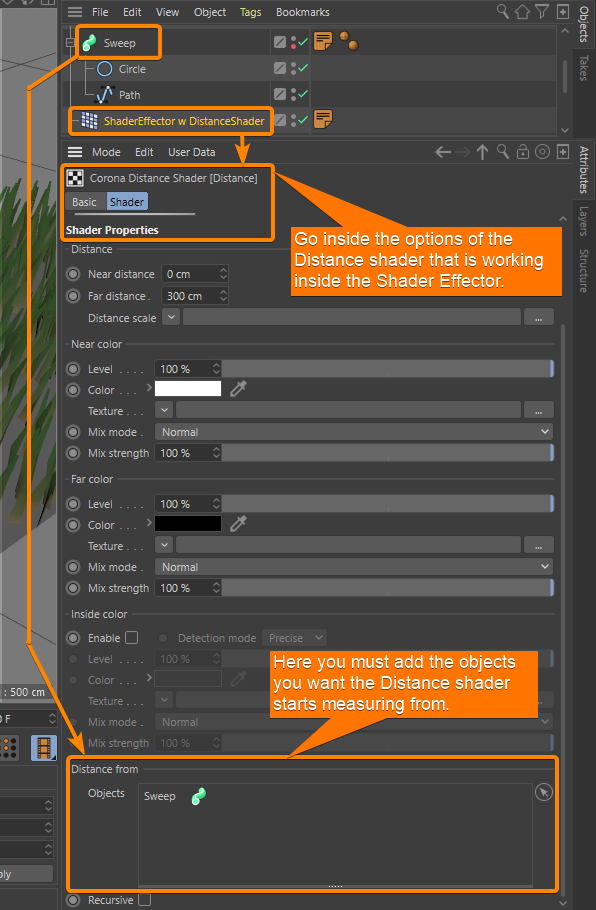Click the Near color Texture browse button

(539, 410)
